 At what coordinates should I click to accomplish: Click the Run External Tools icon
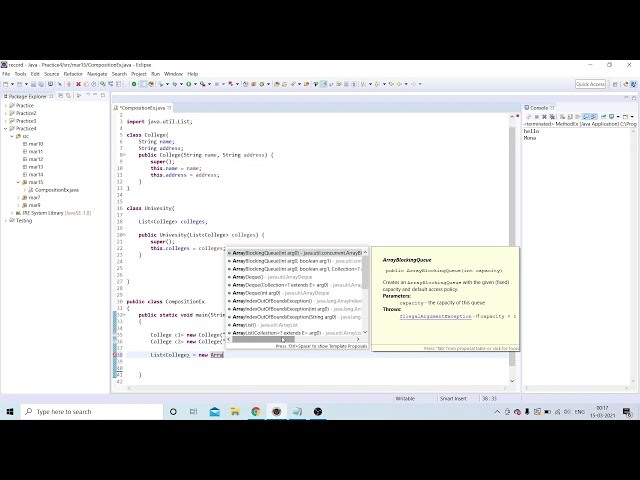pyautogui.click(x=202, y=84)
